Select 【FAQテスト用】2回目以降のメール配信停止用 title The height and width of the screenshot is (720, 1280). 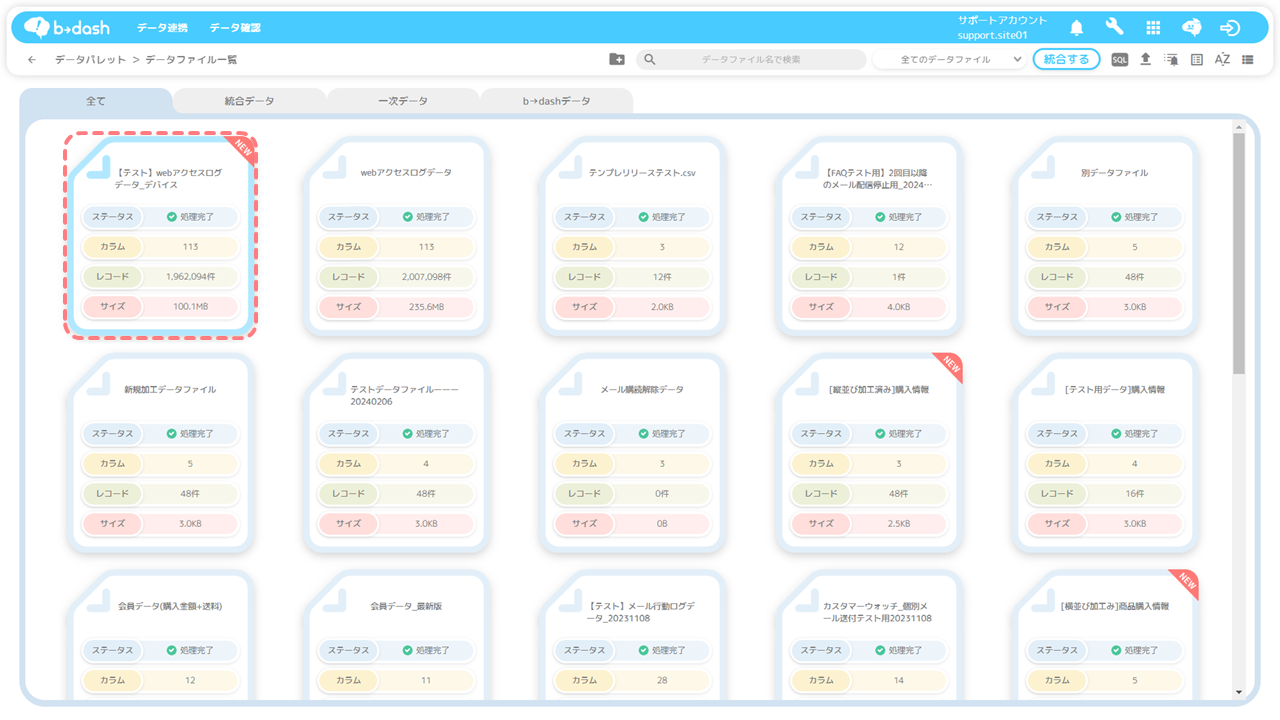878,179
